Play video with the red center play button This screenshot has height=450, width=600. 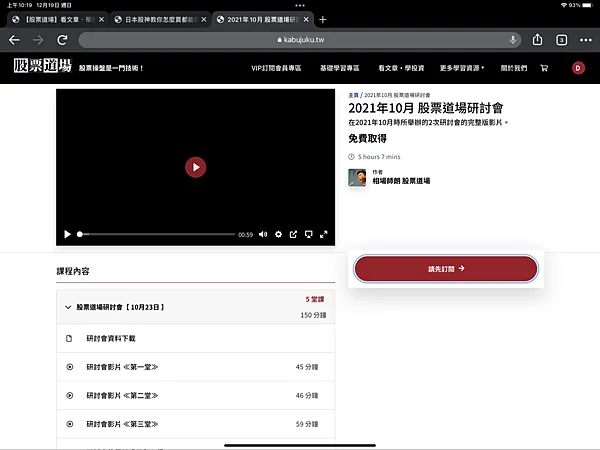[196, 167]
